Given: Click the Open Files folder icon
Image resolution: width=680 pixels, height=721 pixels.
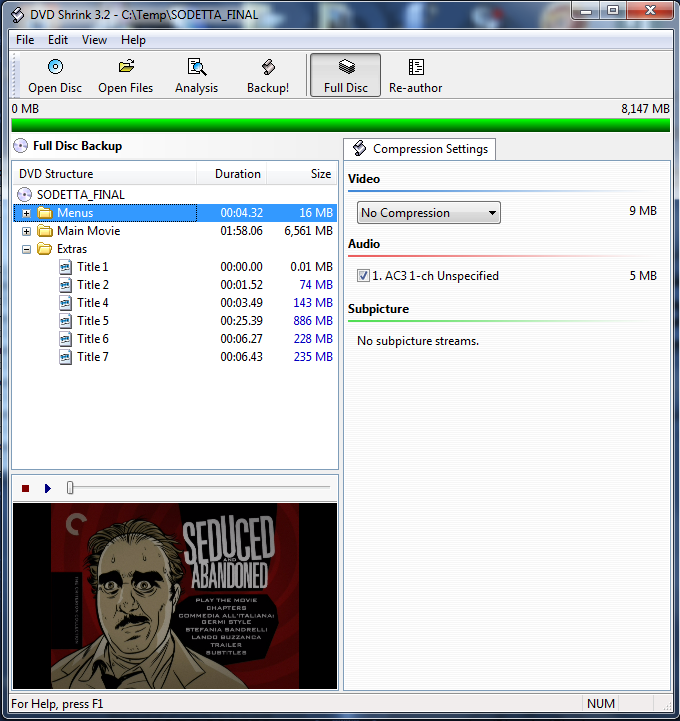Looking at the screenshot, I should pyautogui.click(x=126, y=67).
